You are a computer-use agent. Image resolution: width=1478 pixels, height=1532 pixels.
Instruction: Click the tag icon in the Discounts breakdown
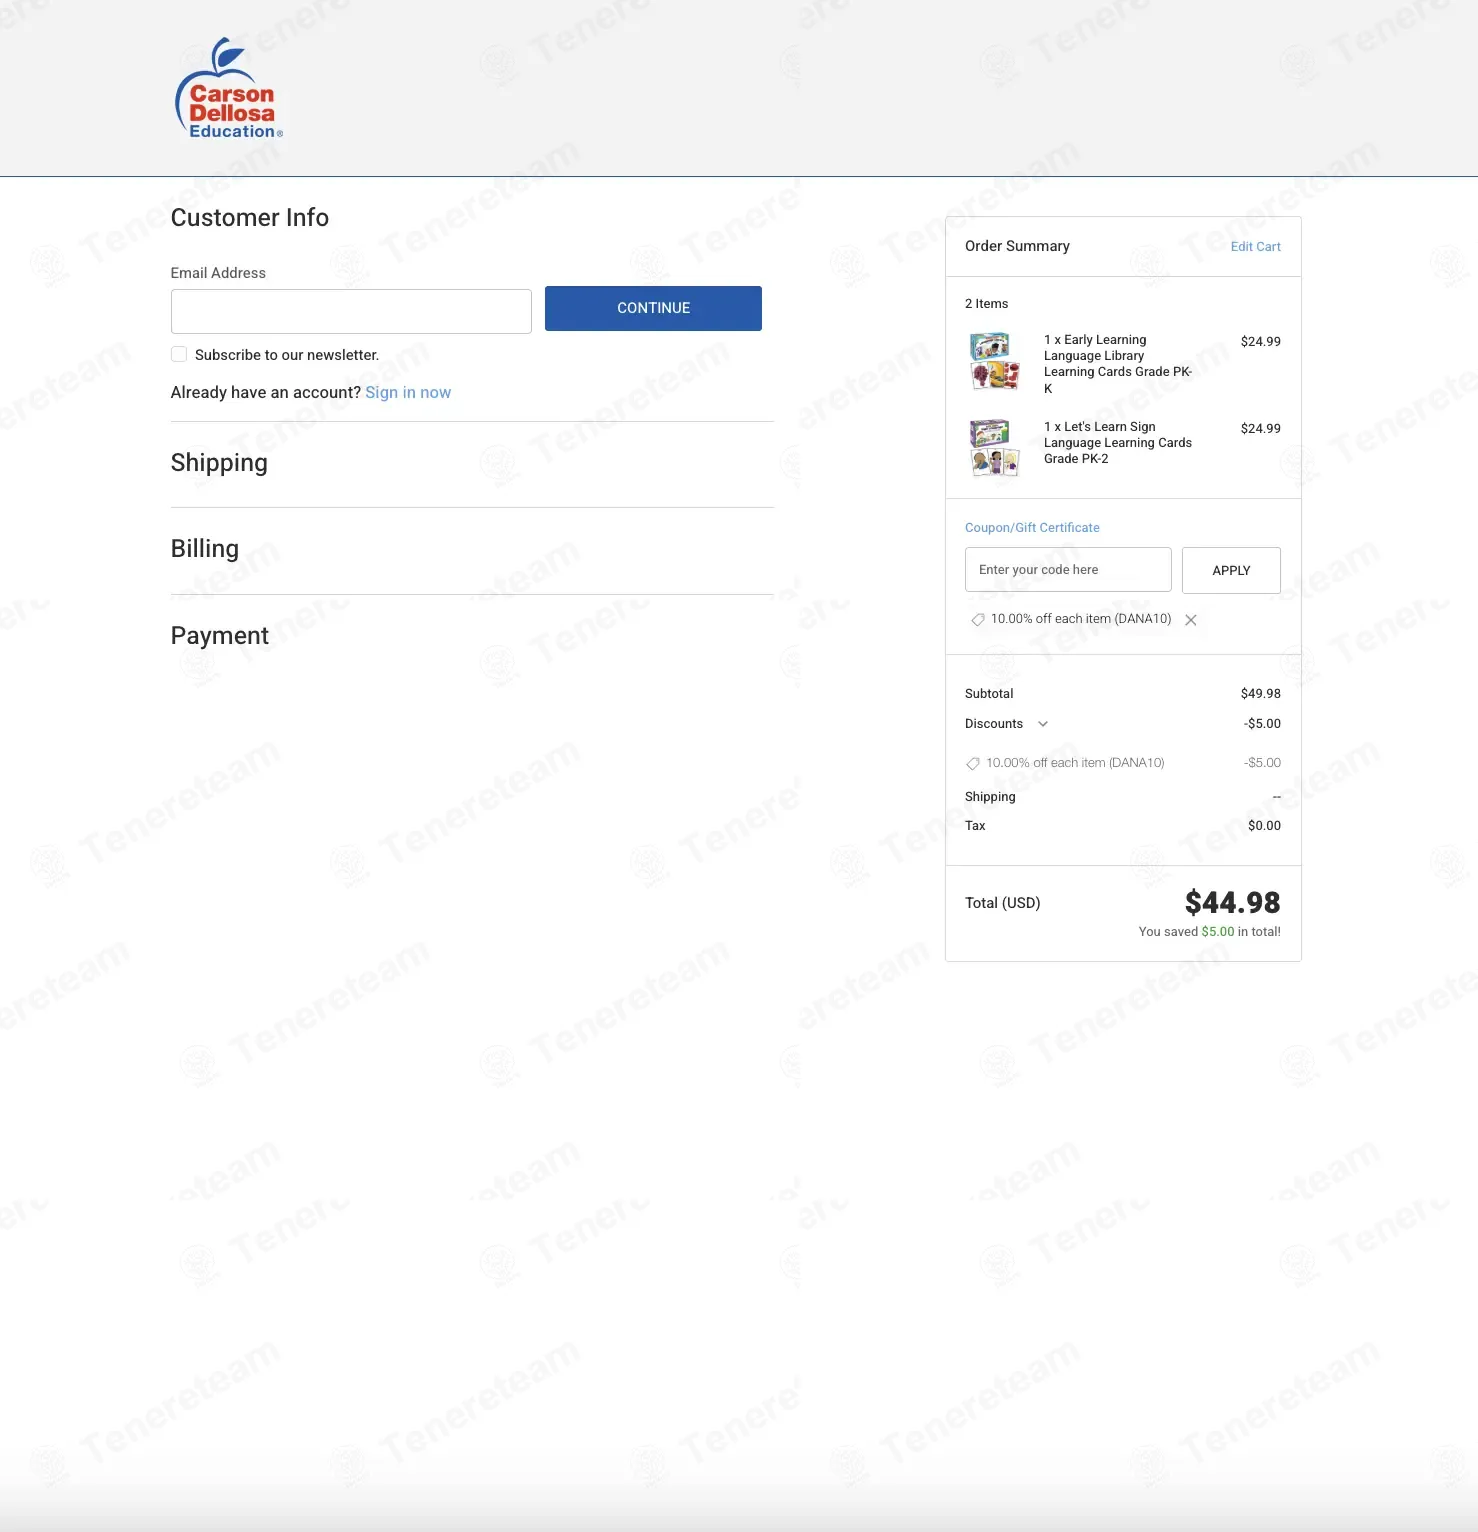[973, 764]
